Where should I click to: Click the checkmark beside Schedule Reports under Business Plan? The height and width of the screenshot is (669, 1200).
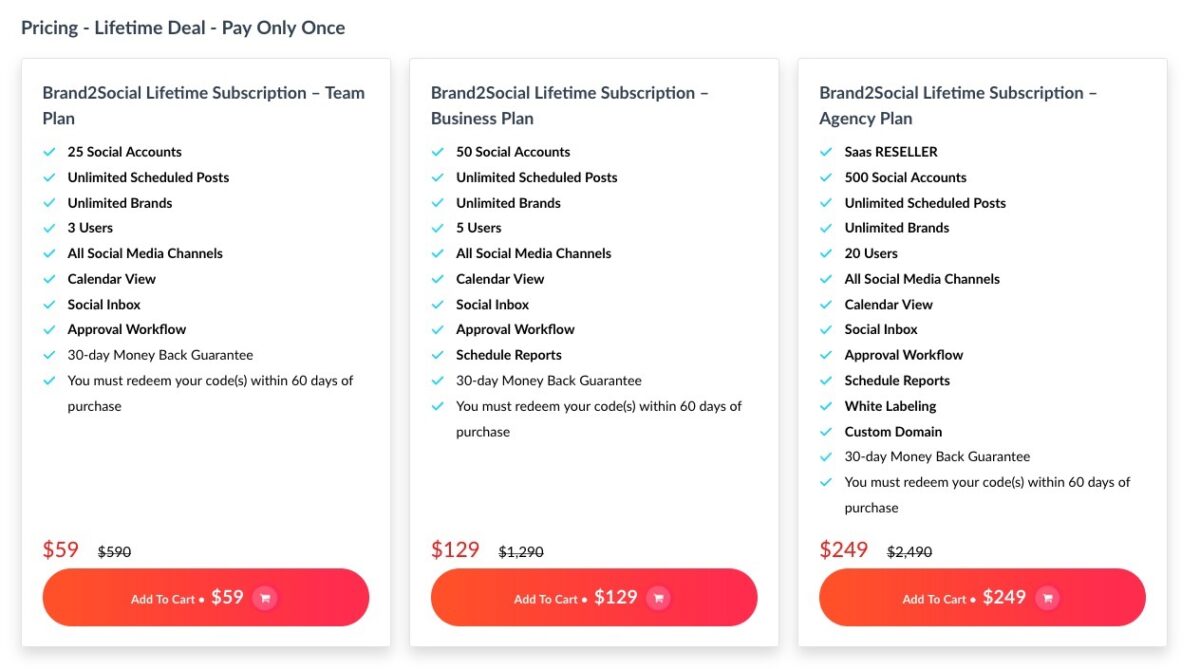pos(437,355)
